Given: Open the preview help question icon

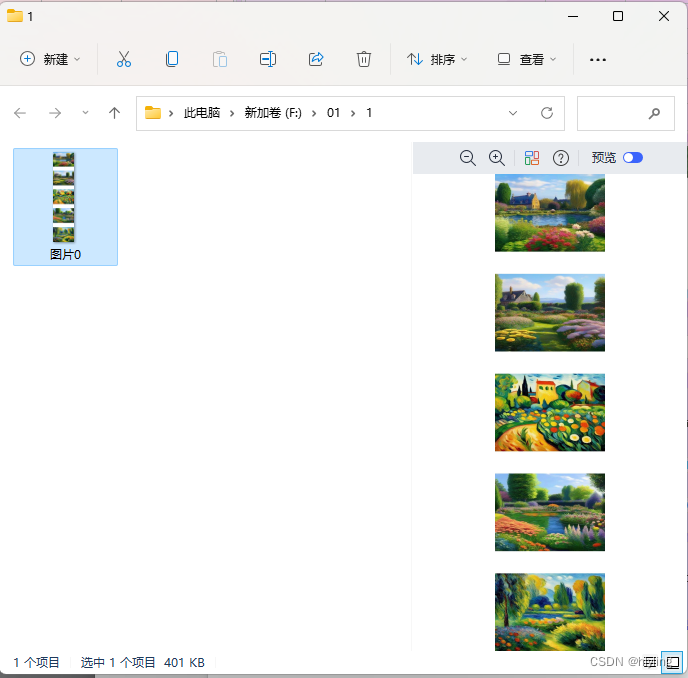Looking at the screenshot, I should [561, 158].
